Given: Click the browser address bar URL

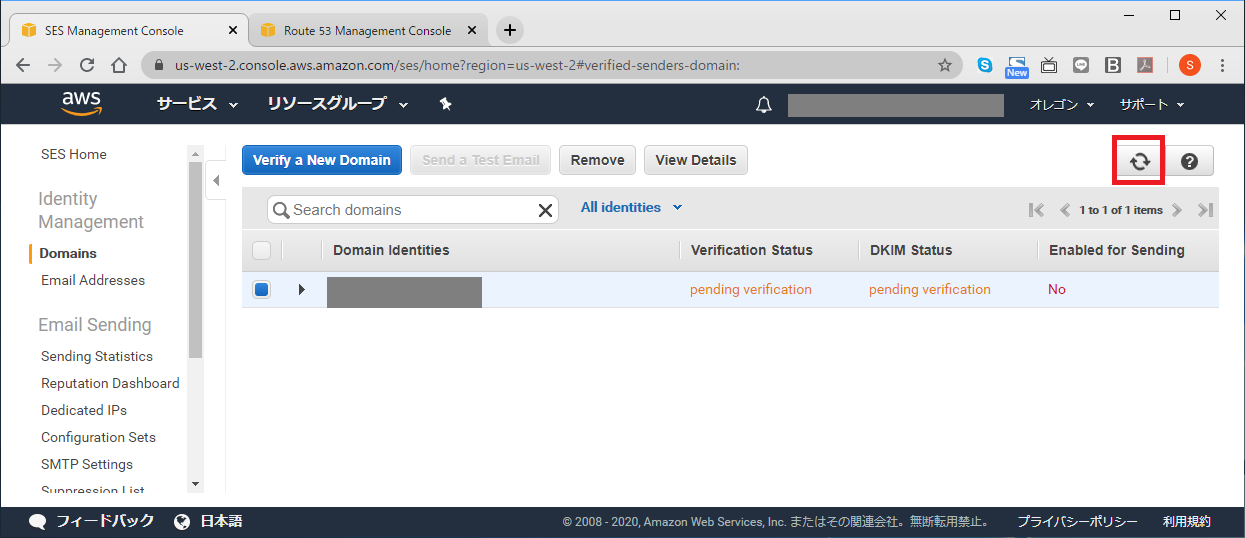Looking at the screenshot, I should pyautogui.click(x=457, y=65).
